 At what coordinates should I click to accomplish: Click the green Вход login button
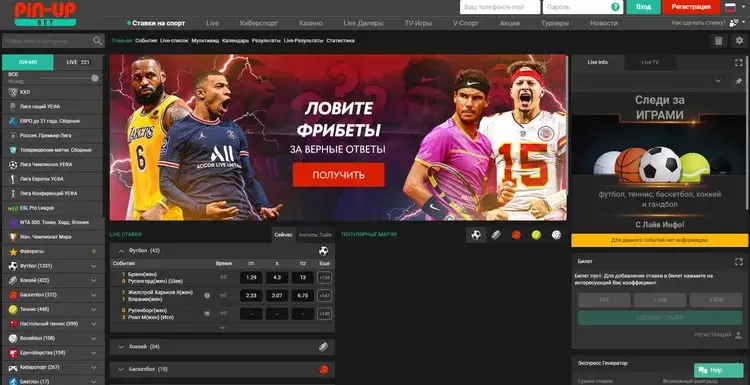pyautogui.click(x=643, y=7)
